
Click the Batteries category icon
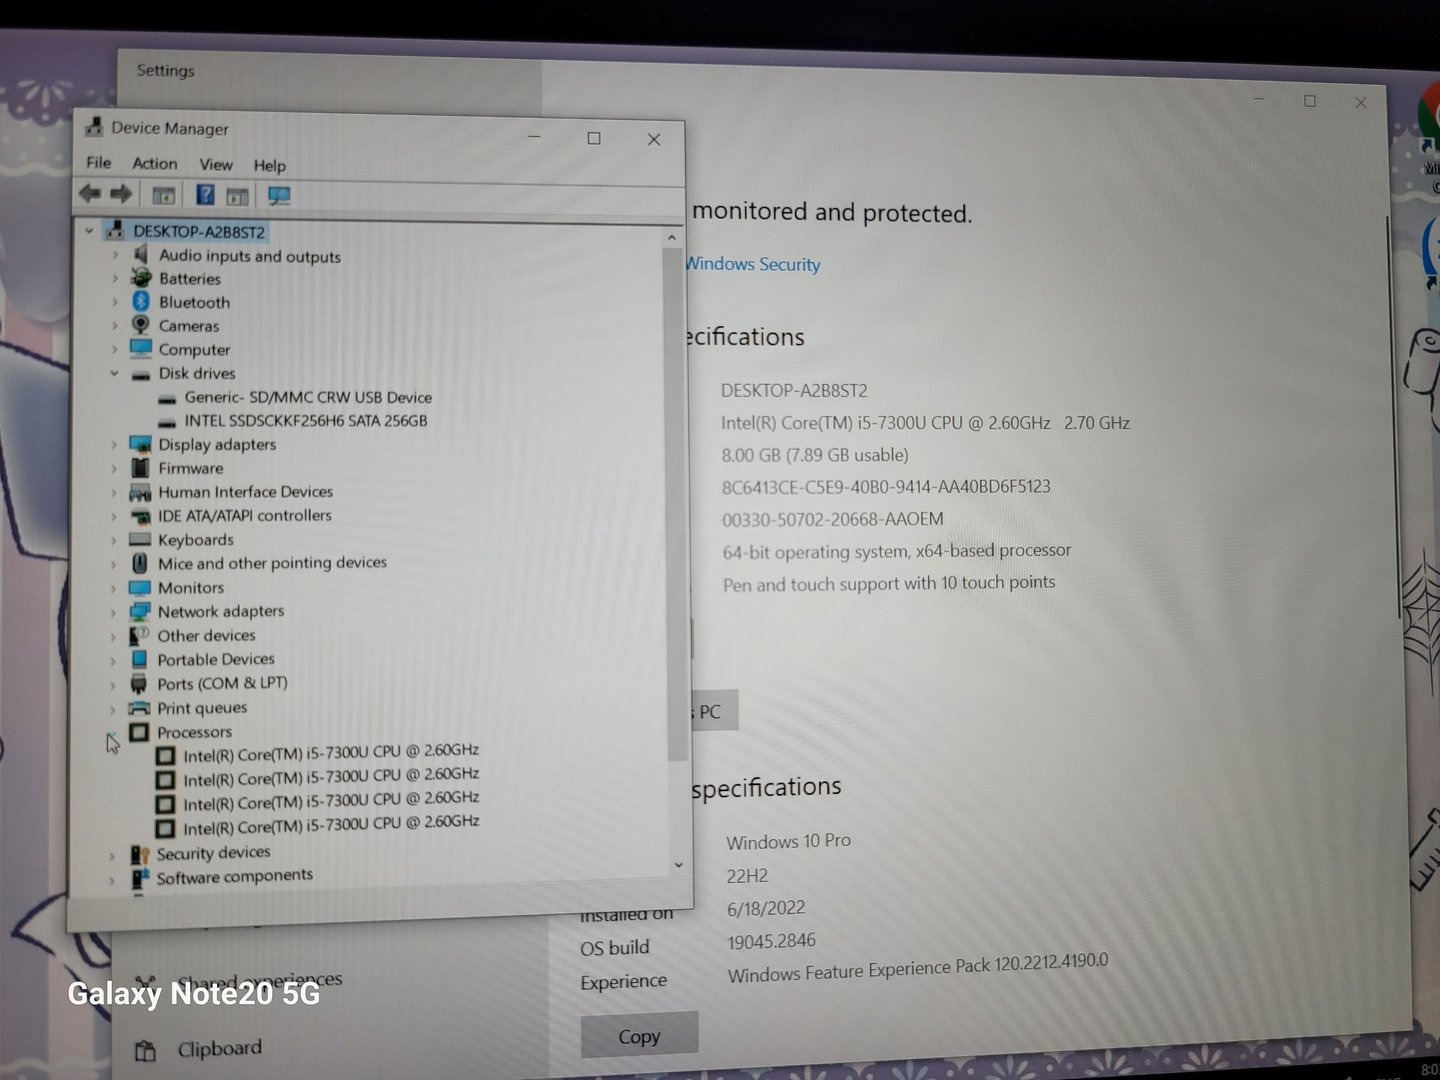141,278
